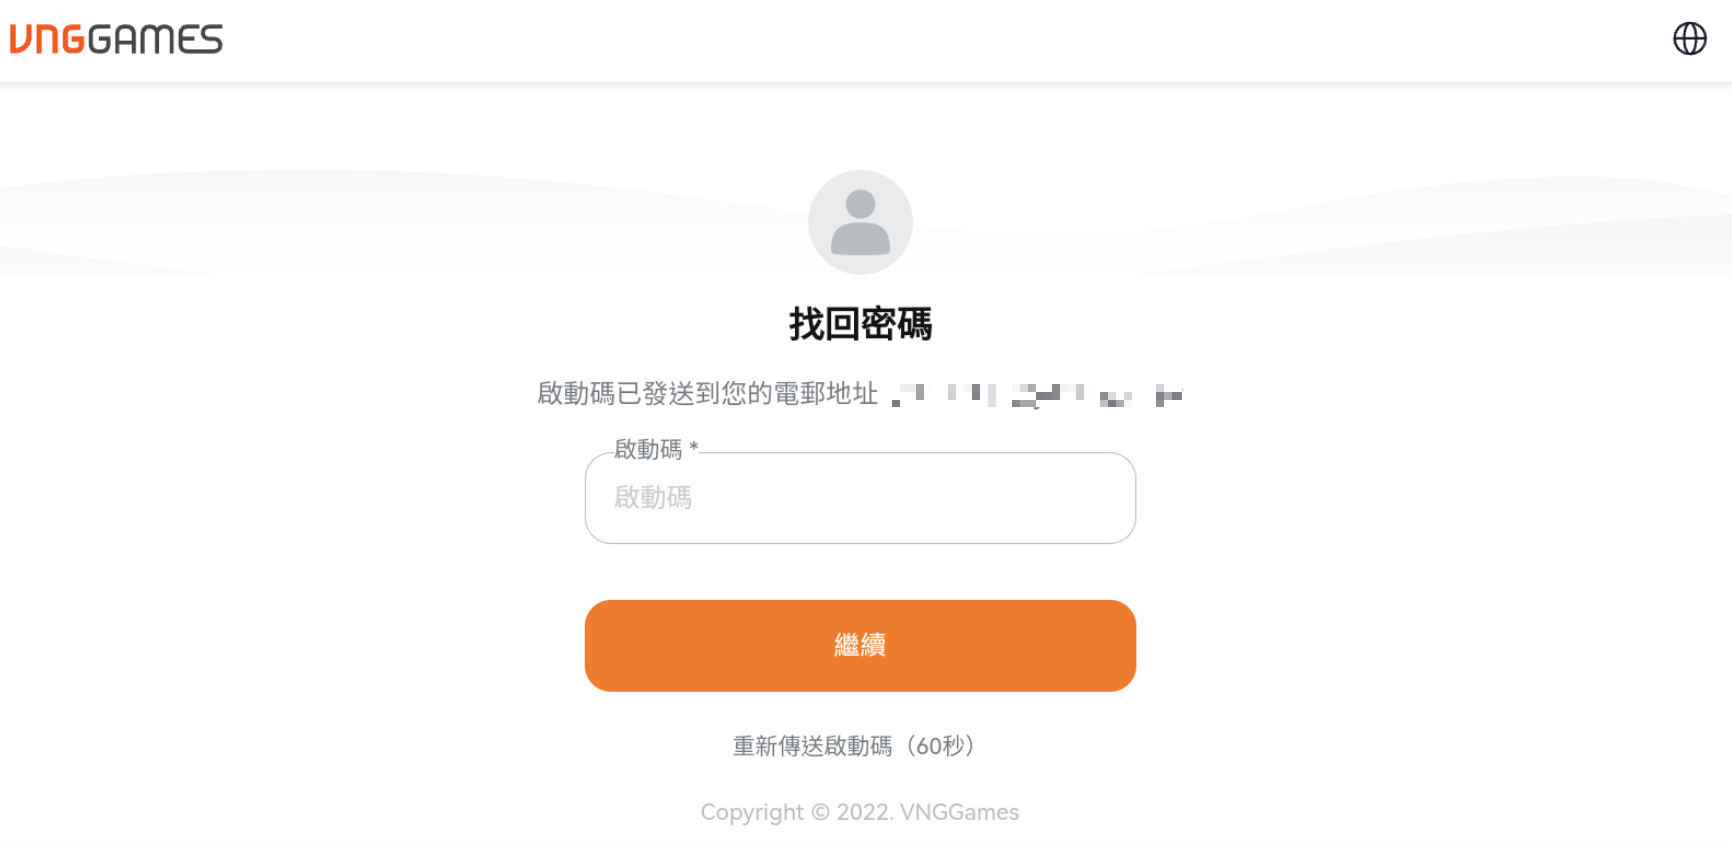Click the person silhouette inside the avatar circle
The width and height of the screenshot is (1732, 847).
point(860,223)
